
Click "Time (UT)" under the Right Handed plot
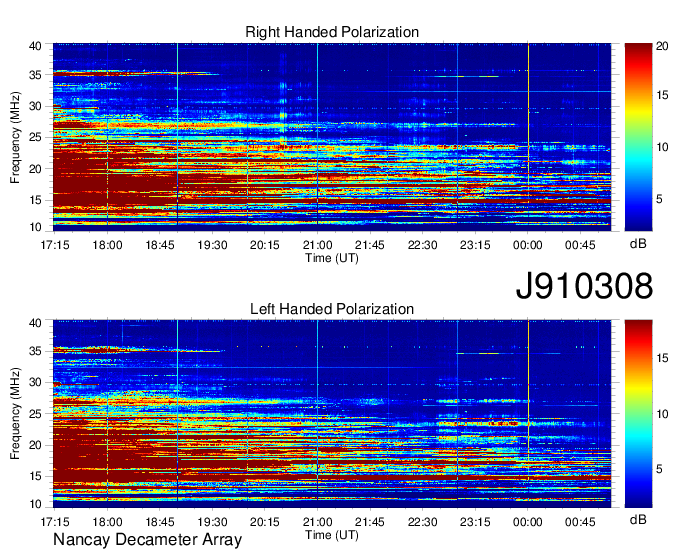332,258
